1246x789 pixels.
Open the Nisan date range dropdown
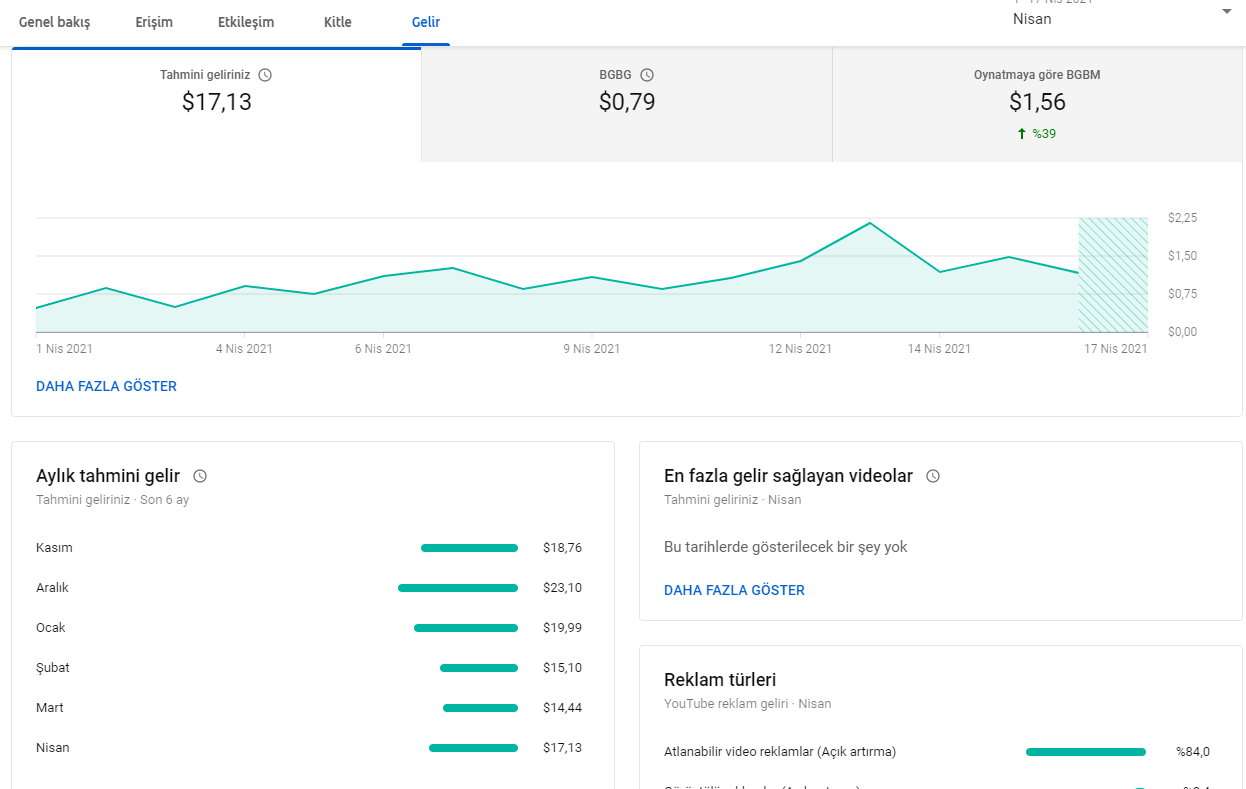pyautogui.click(x=1226, y=12)
